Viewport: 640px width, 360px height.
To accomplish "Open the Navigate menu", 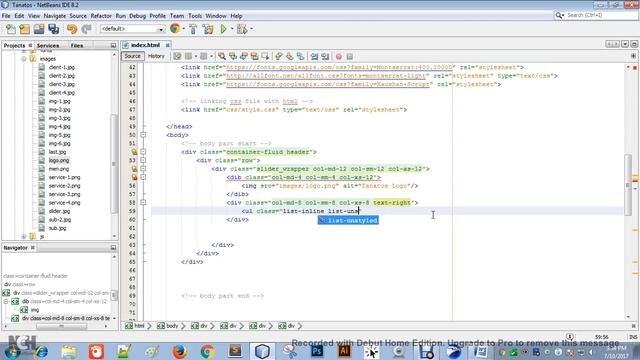I will click(x=55, y=16).
